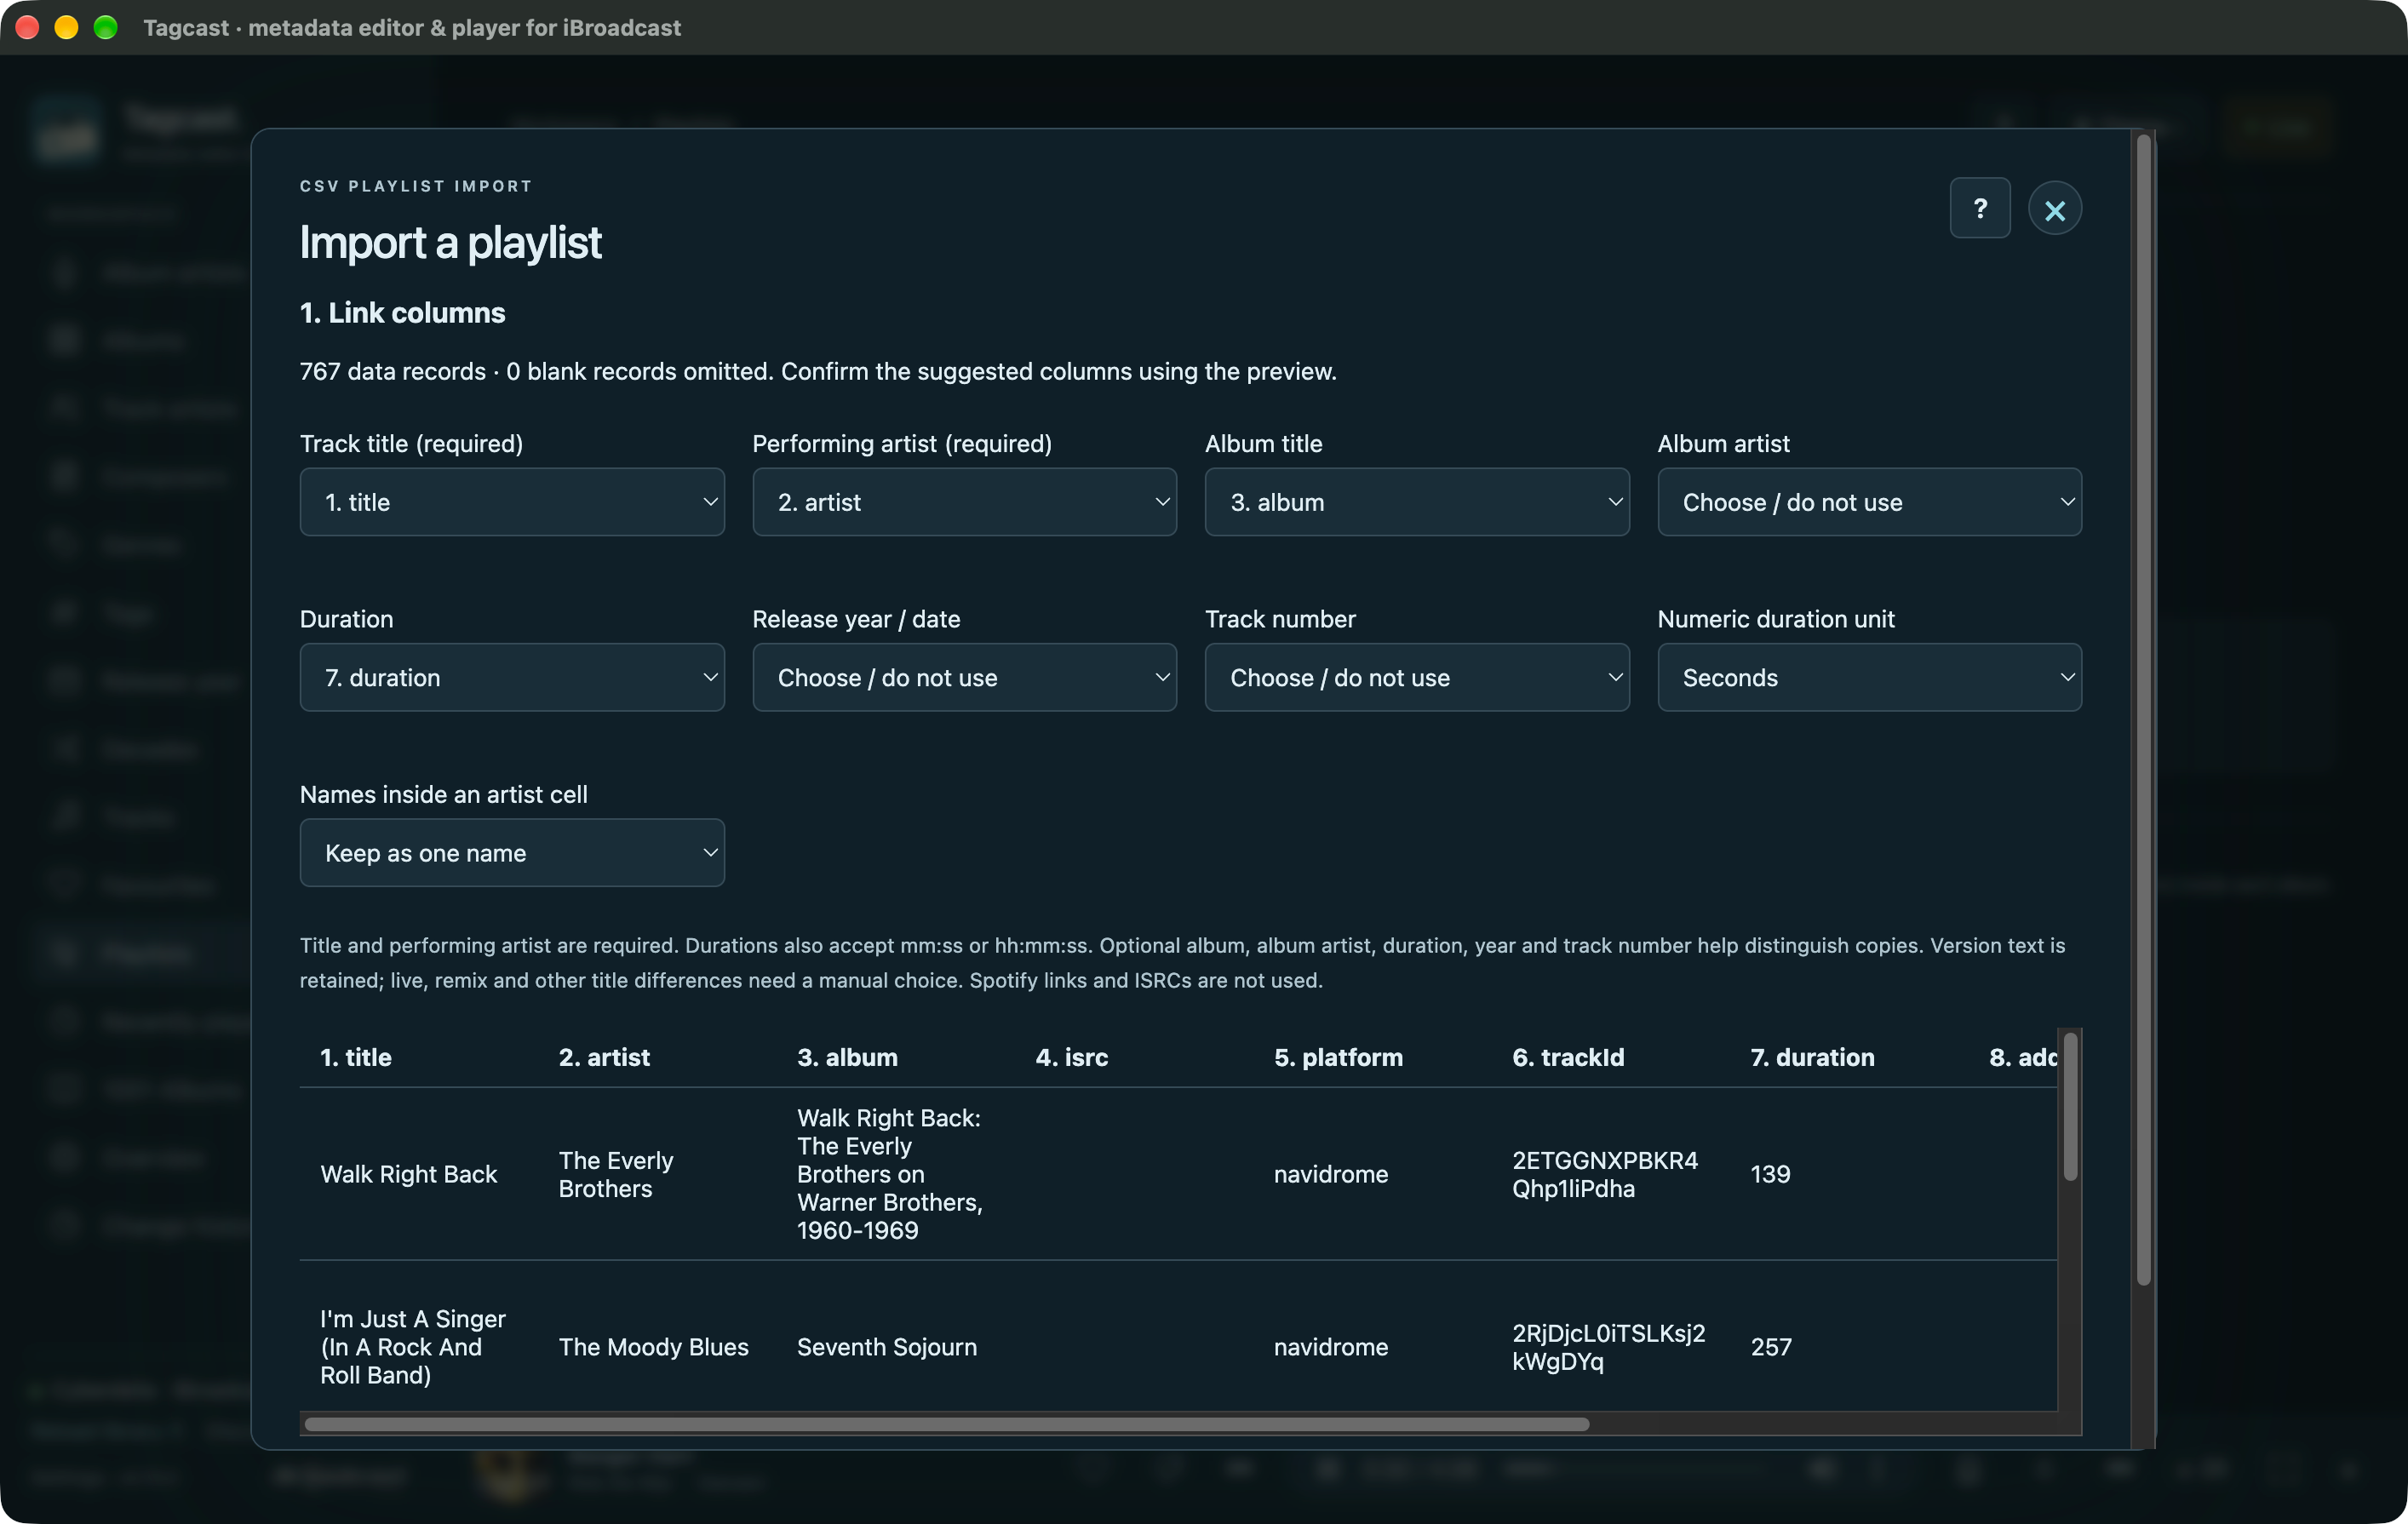Click the '1. Link columns' heading

[x=402, y=313]
